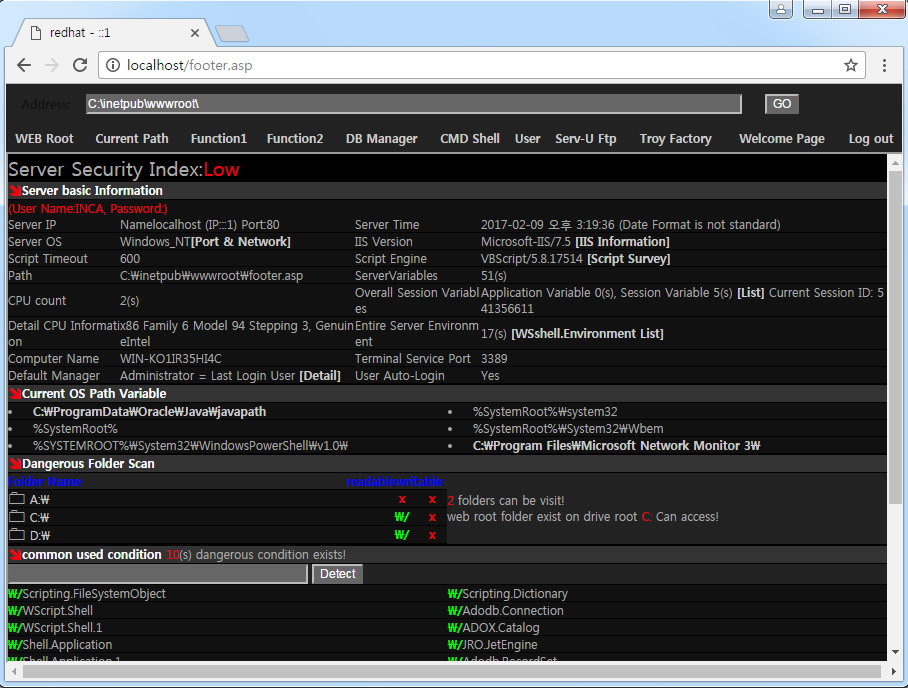Click the input field beside Detect
Viewport: 908px width, 688px height.
pyautogui.click(x=158, y=574)
